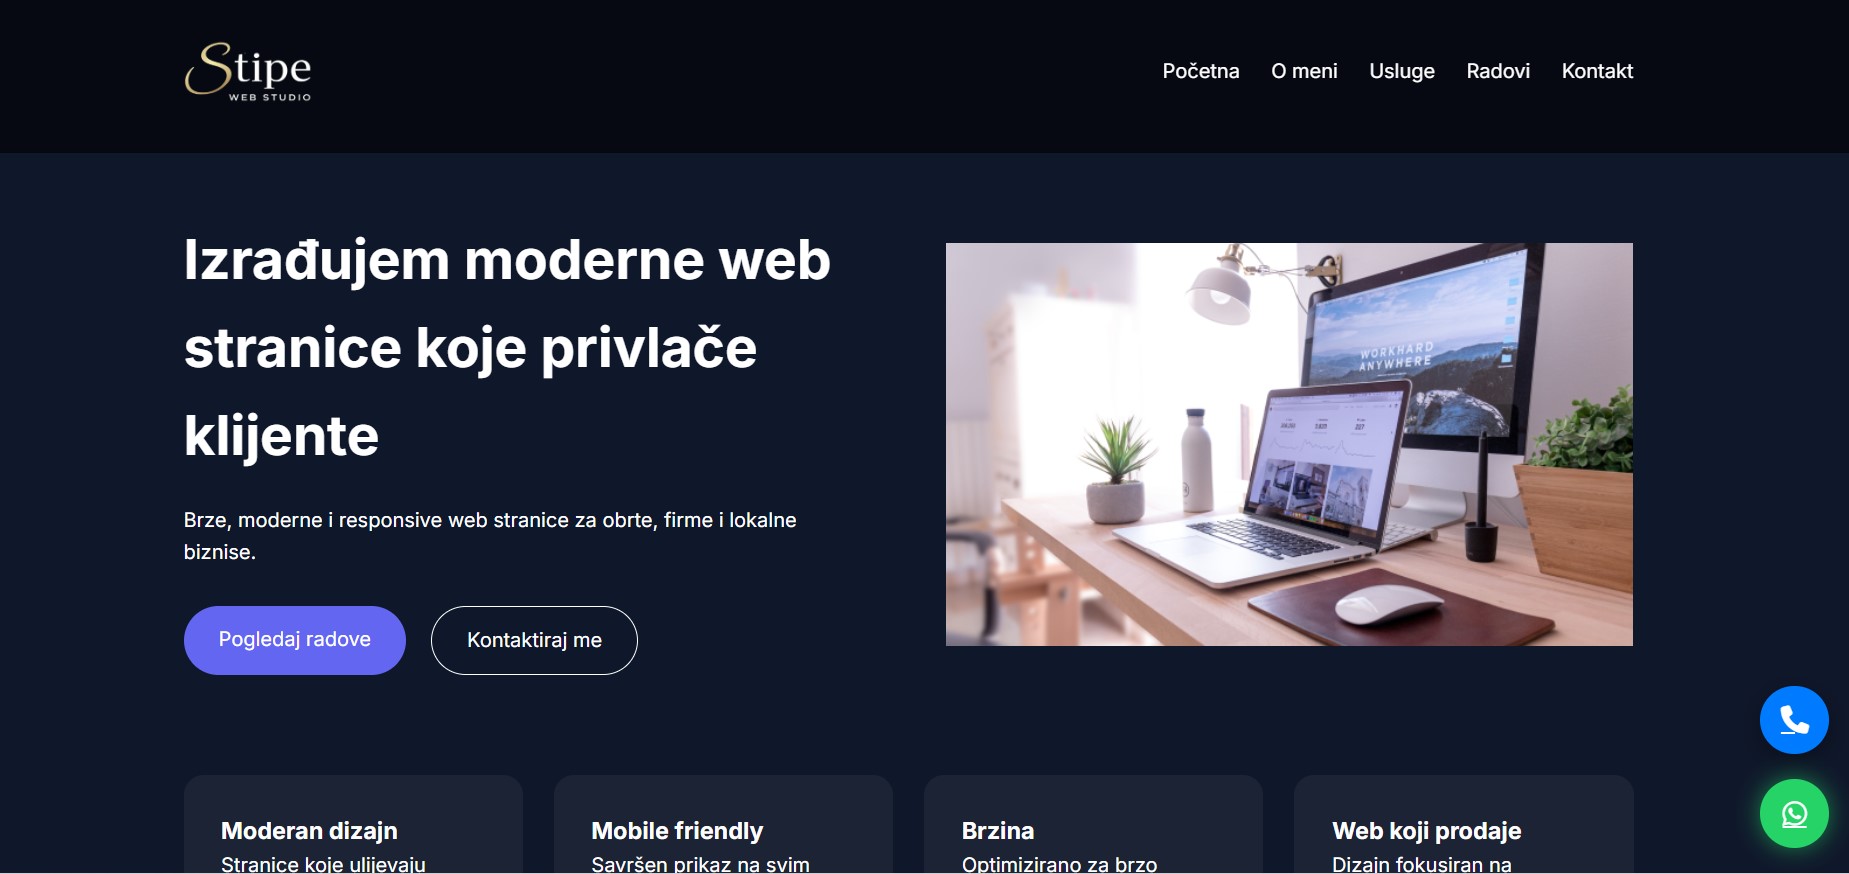Open the green WhatsApp chat icon
The height and width of the screenshot is (874, 1849).
tap(1794, 813)
